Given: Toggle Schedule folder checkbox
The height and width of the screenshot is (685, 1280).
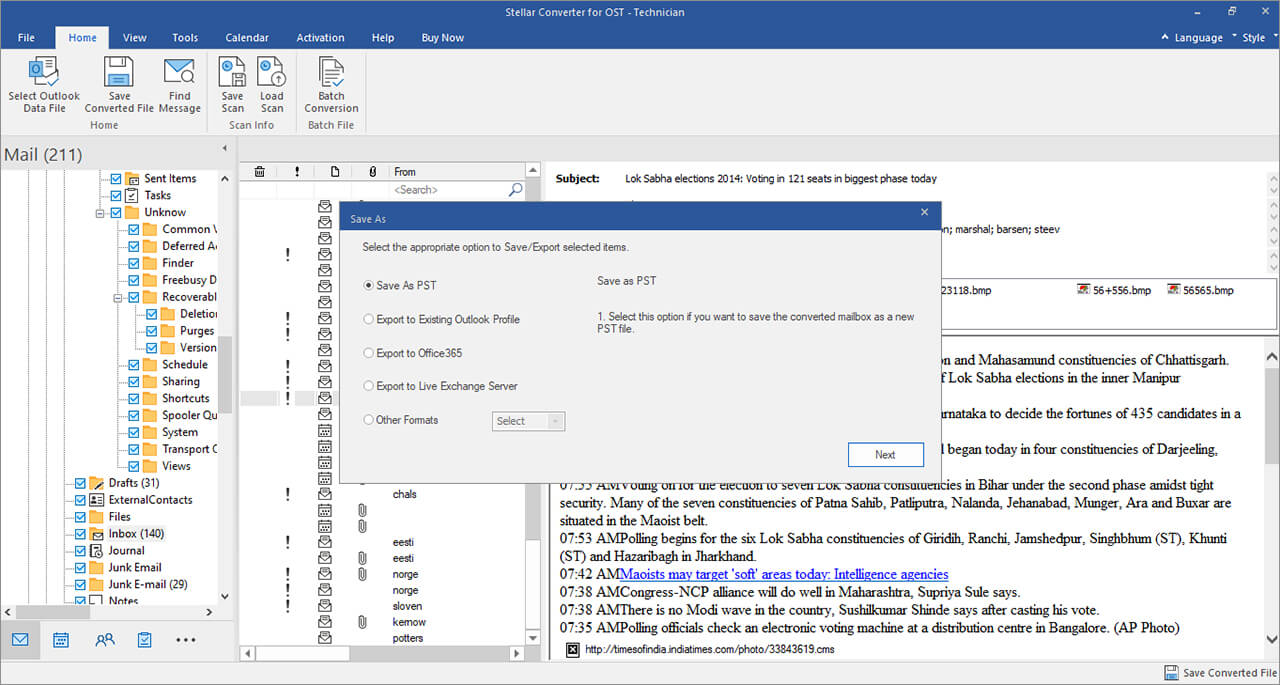Looking at the screenshot, I should coord(134,365).
